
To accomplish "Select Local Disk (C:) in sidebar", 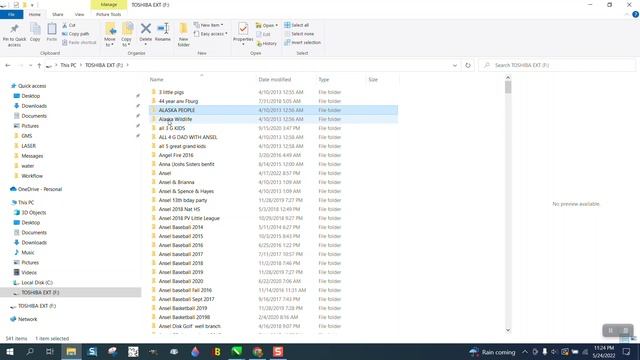I will click(37, 282).
